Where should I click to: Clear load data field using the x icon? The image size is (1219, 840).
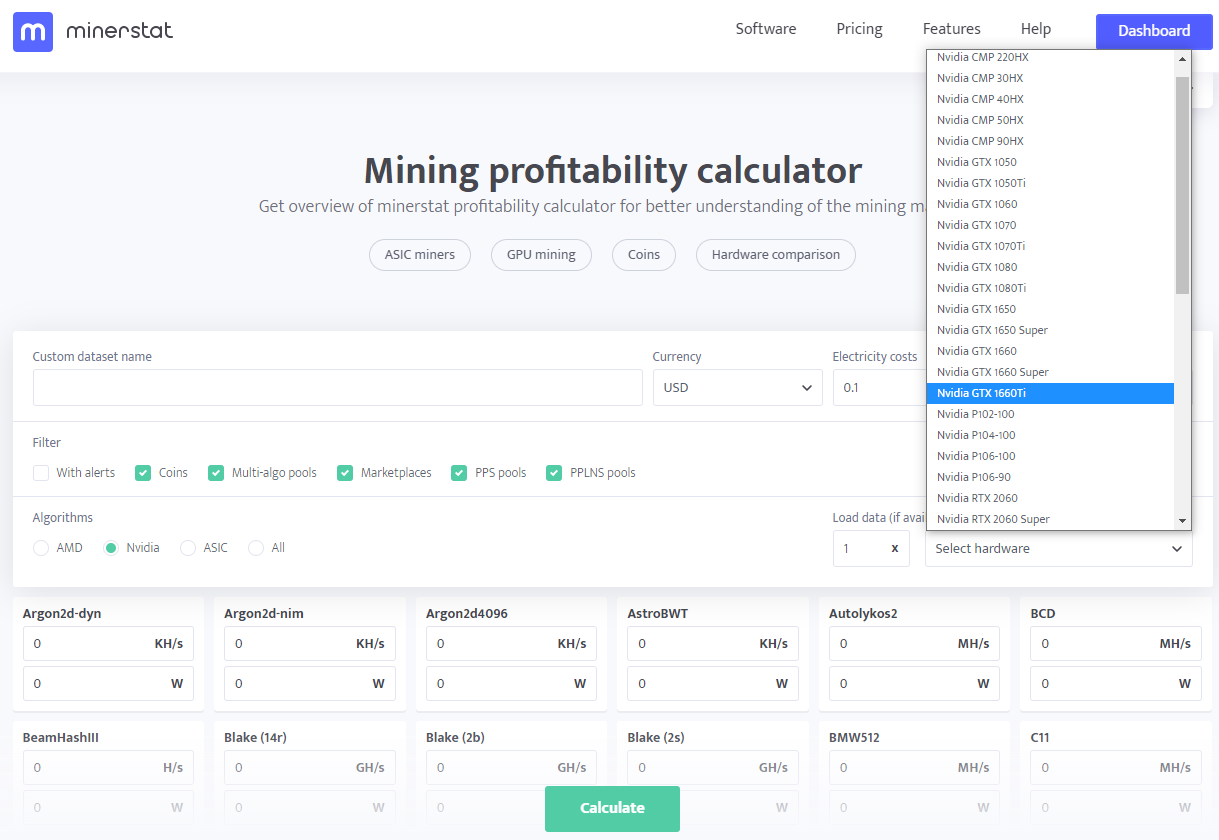896,548
